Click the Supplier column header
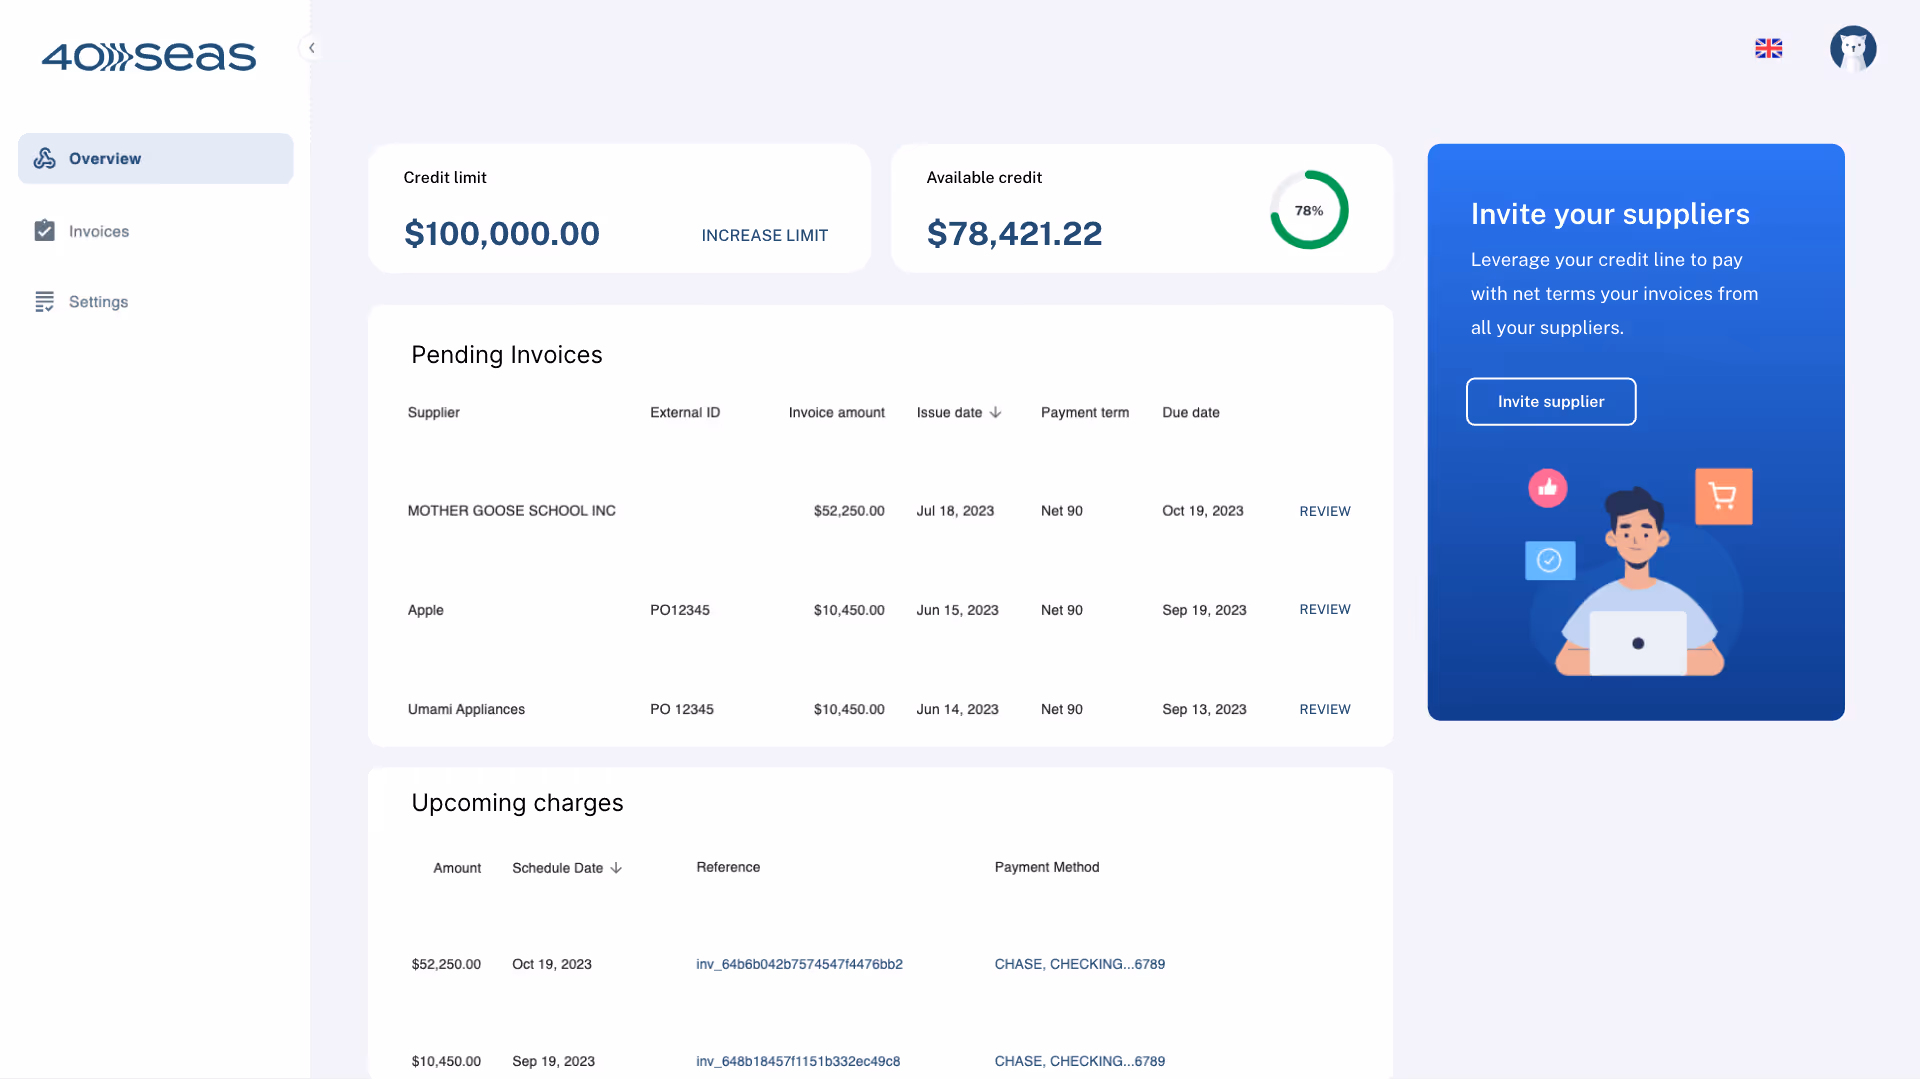The width and height of the screenshot is (1920, 1079). [433, 412]
